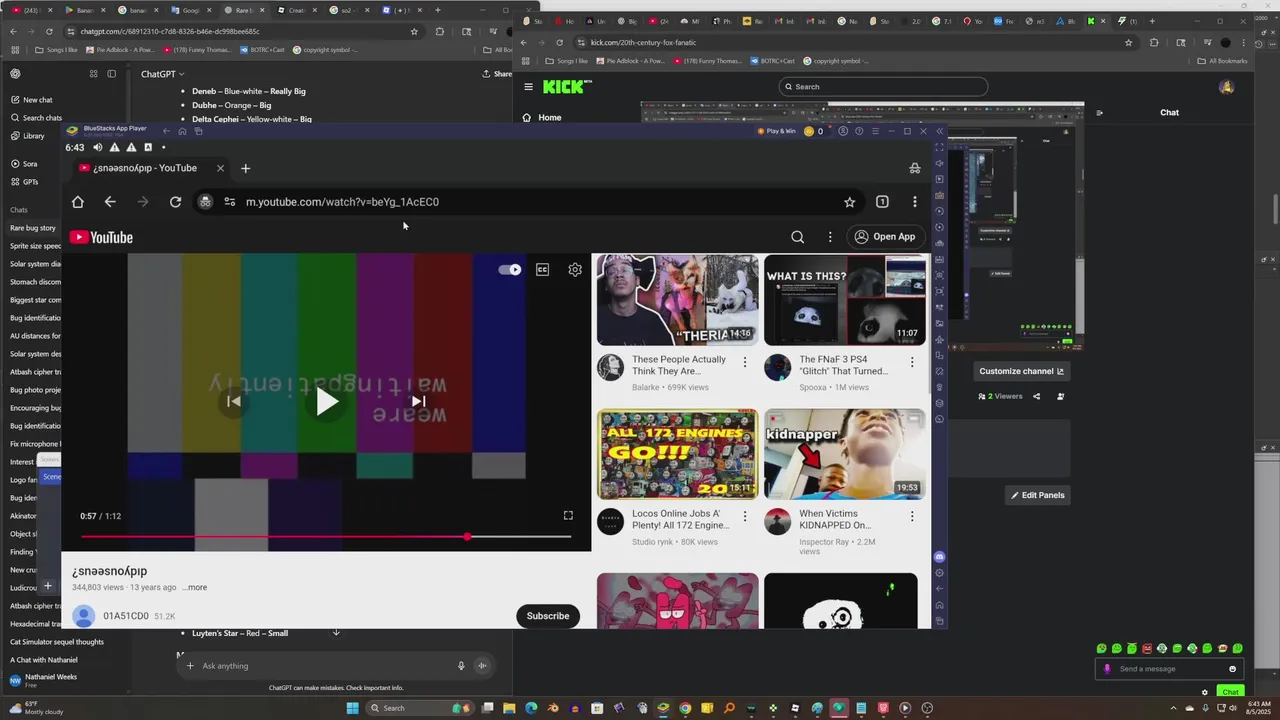Open options menu for 'These People Actually' video

(744, 362)
